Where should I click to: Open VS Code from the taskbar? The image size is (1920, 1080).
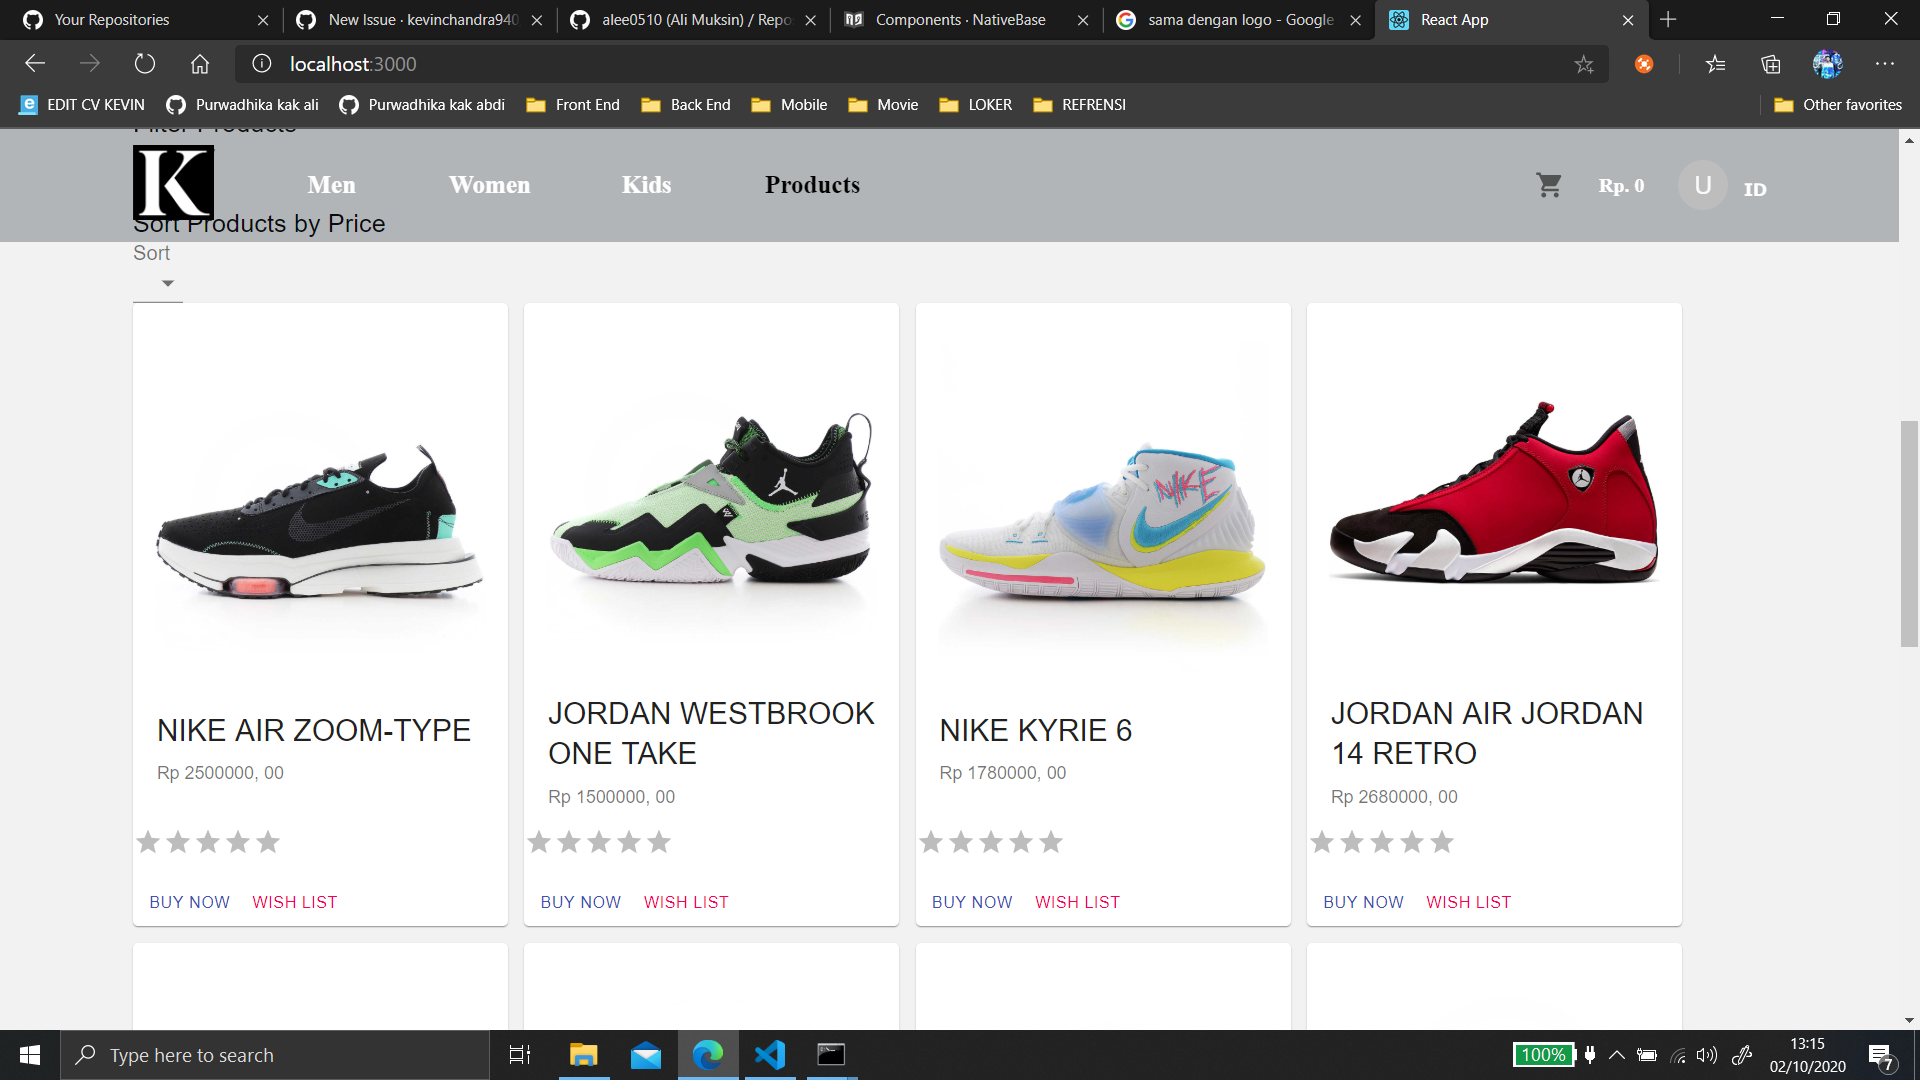769,1055
